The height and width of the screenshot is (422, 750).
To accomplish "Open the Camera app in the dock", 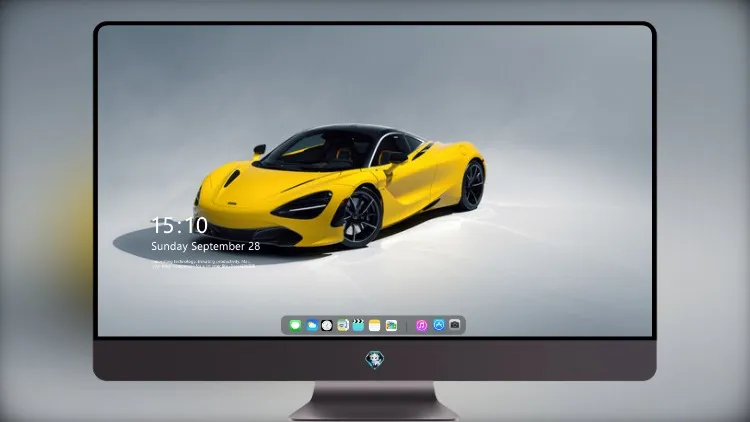I will (455, 325).
